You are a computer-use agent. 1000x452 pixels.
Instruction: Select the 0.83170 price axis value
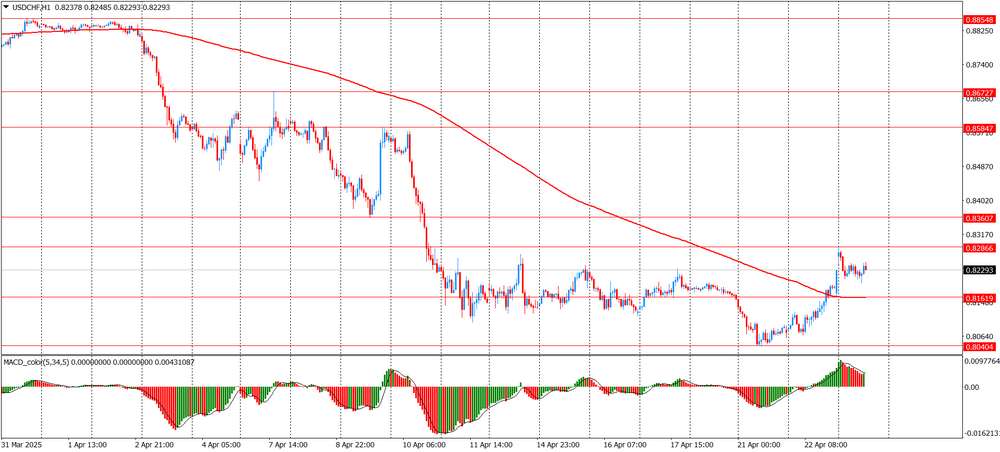981,235
